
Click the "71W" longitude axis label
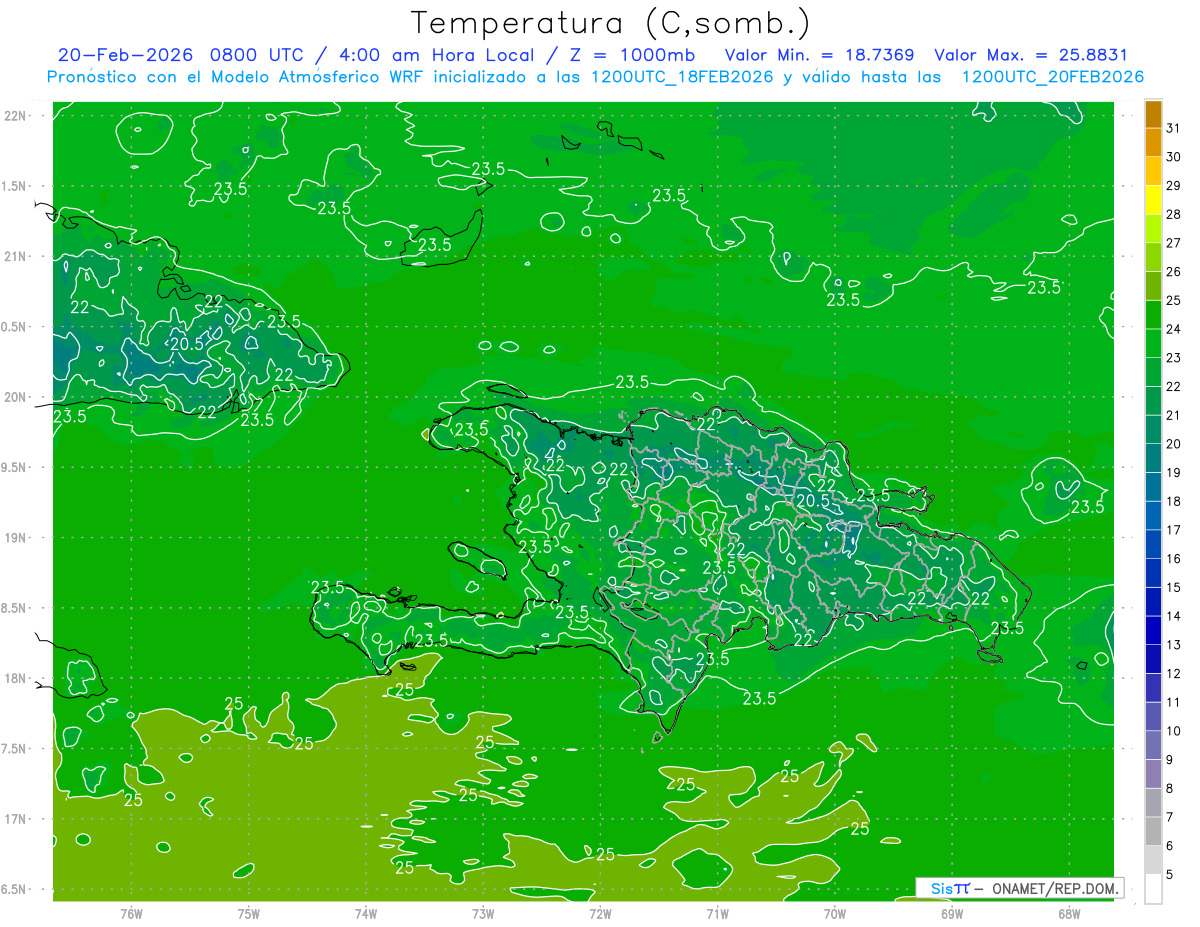click(x=717, y=914)
